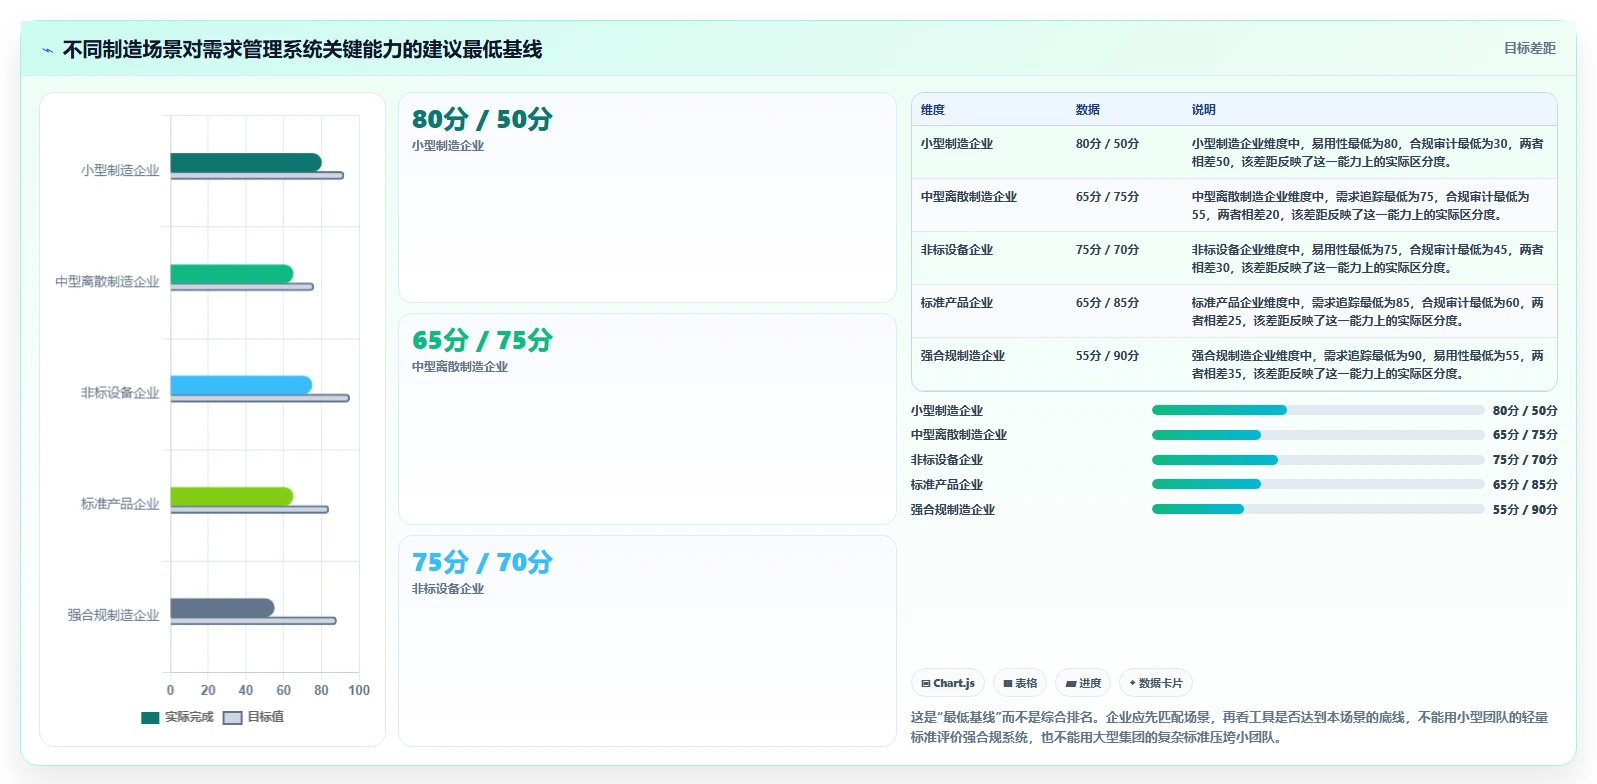The width and height of the screenshot is (1597, 784).
Task: Select the 进度 chip
Action: pyautogui.click(x=1083, y=683)
